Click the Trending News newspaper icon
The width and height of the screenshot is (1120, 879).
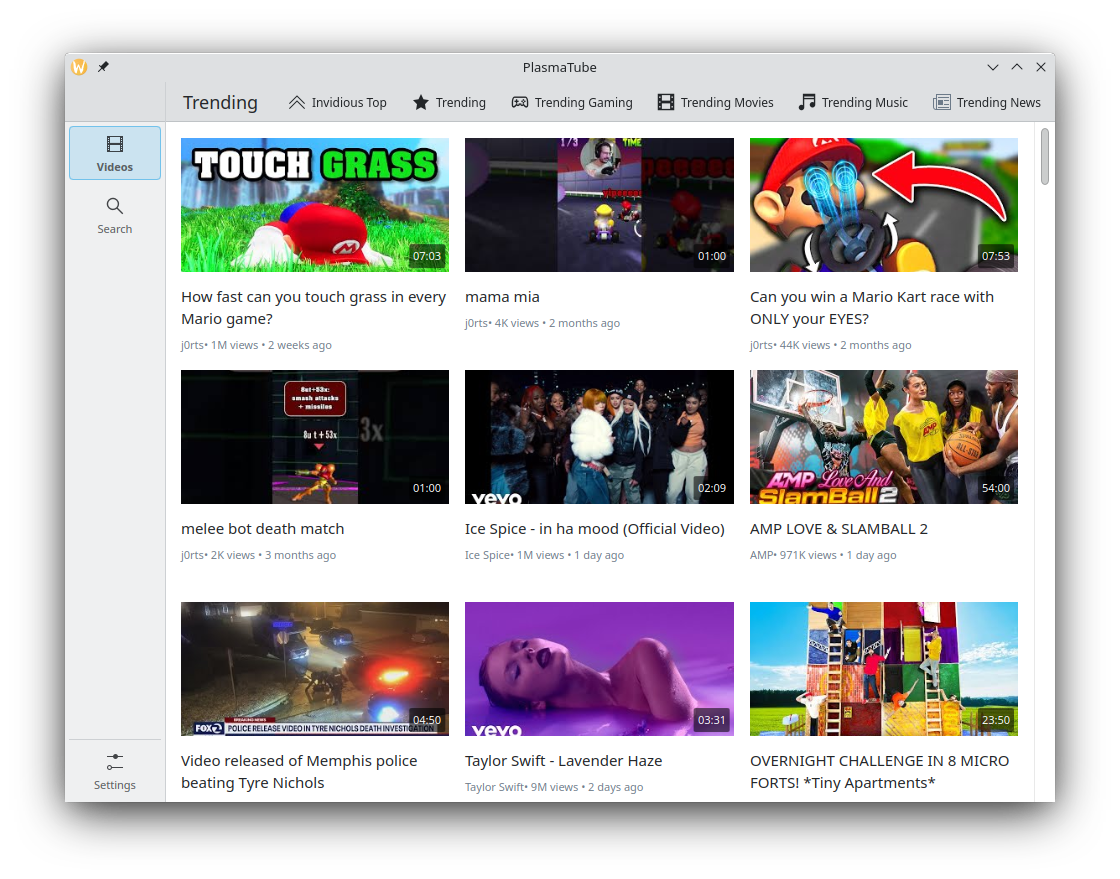(941, 102)
